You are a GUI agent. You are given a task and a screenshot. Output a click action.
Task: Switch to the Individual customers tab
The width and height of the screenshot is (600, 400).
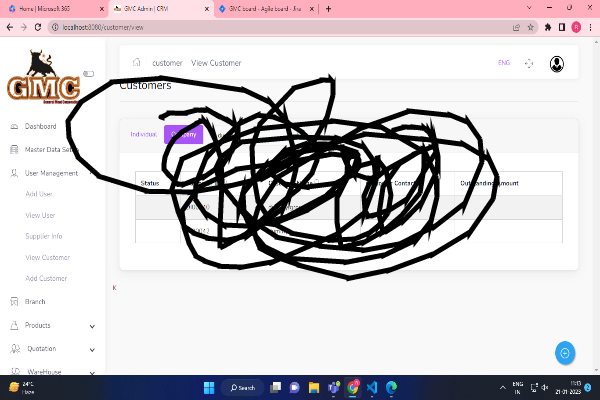pyautogui.click(x=143, y=134)
